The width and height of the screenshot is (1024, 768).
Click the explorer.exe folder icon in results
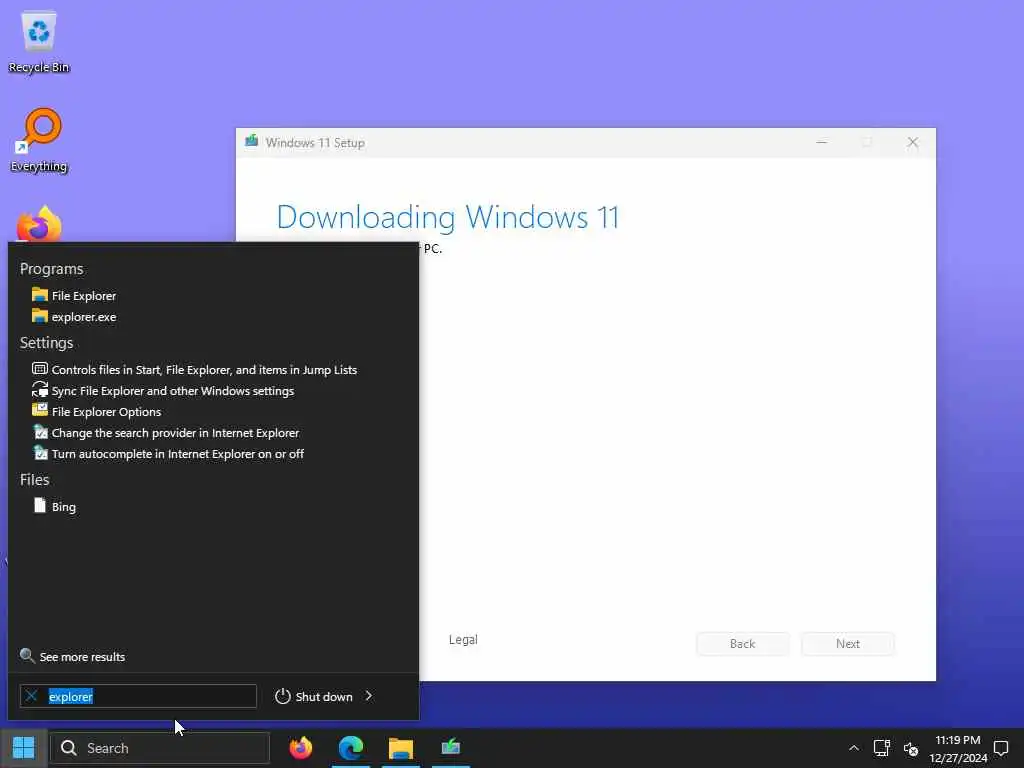[40, 316]
